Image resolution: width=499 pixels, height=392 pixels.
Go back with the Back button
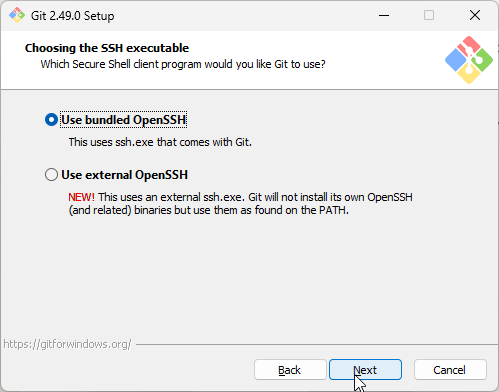pyautogui.click(x=290, y=370)
